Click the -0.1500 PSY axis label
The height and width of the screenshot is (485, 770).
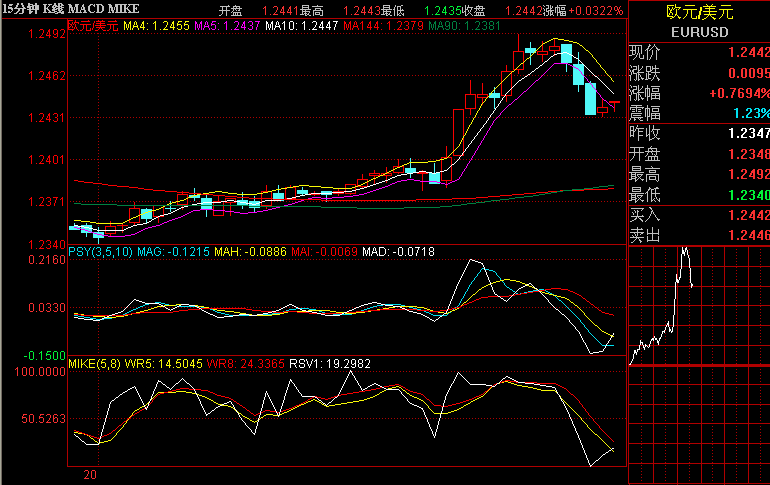[x=45, y=355]
